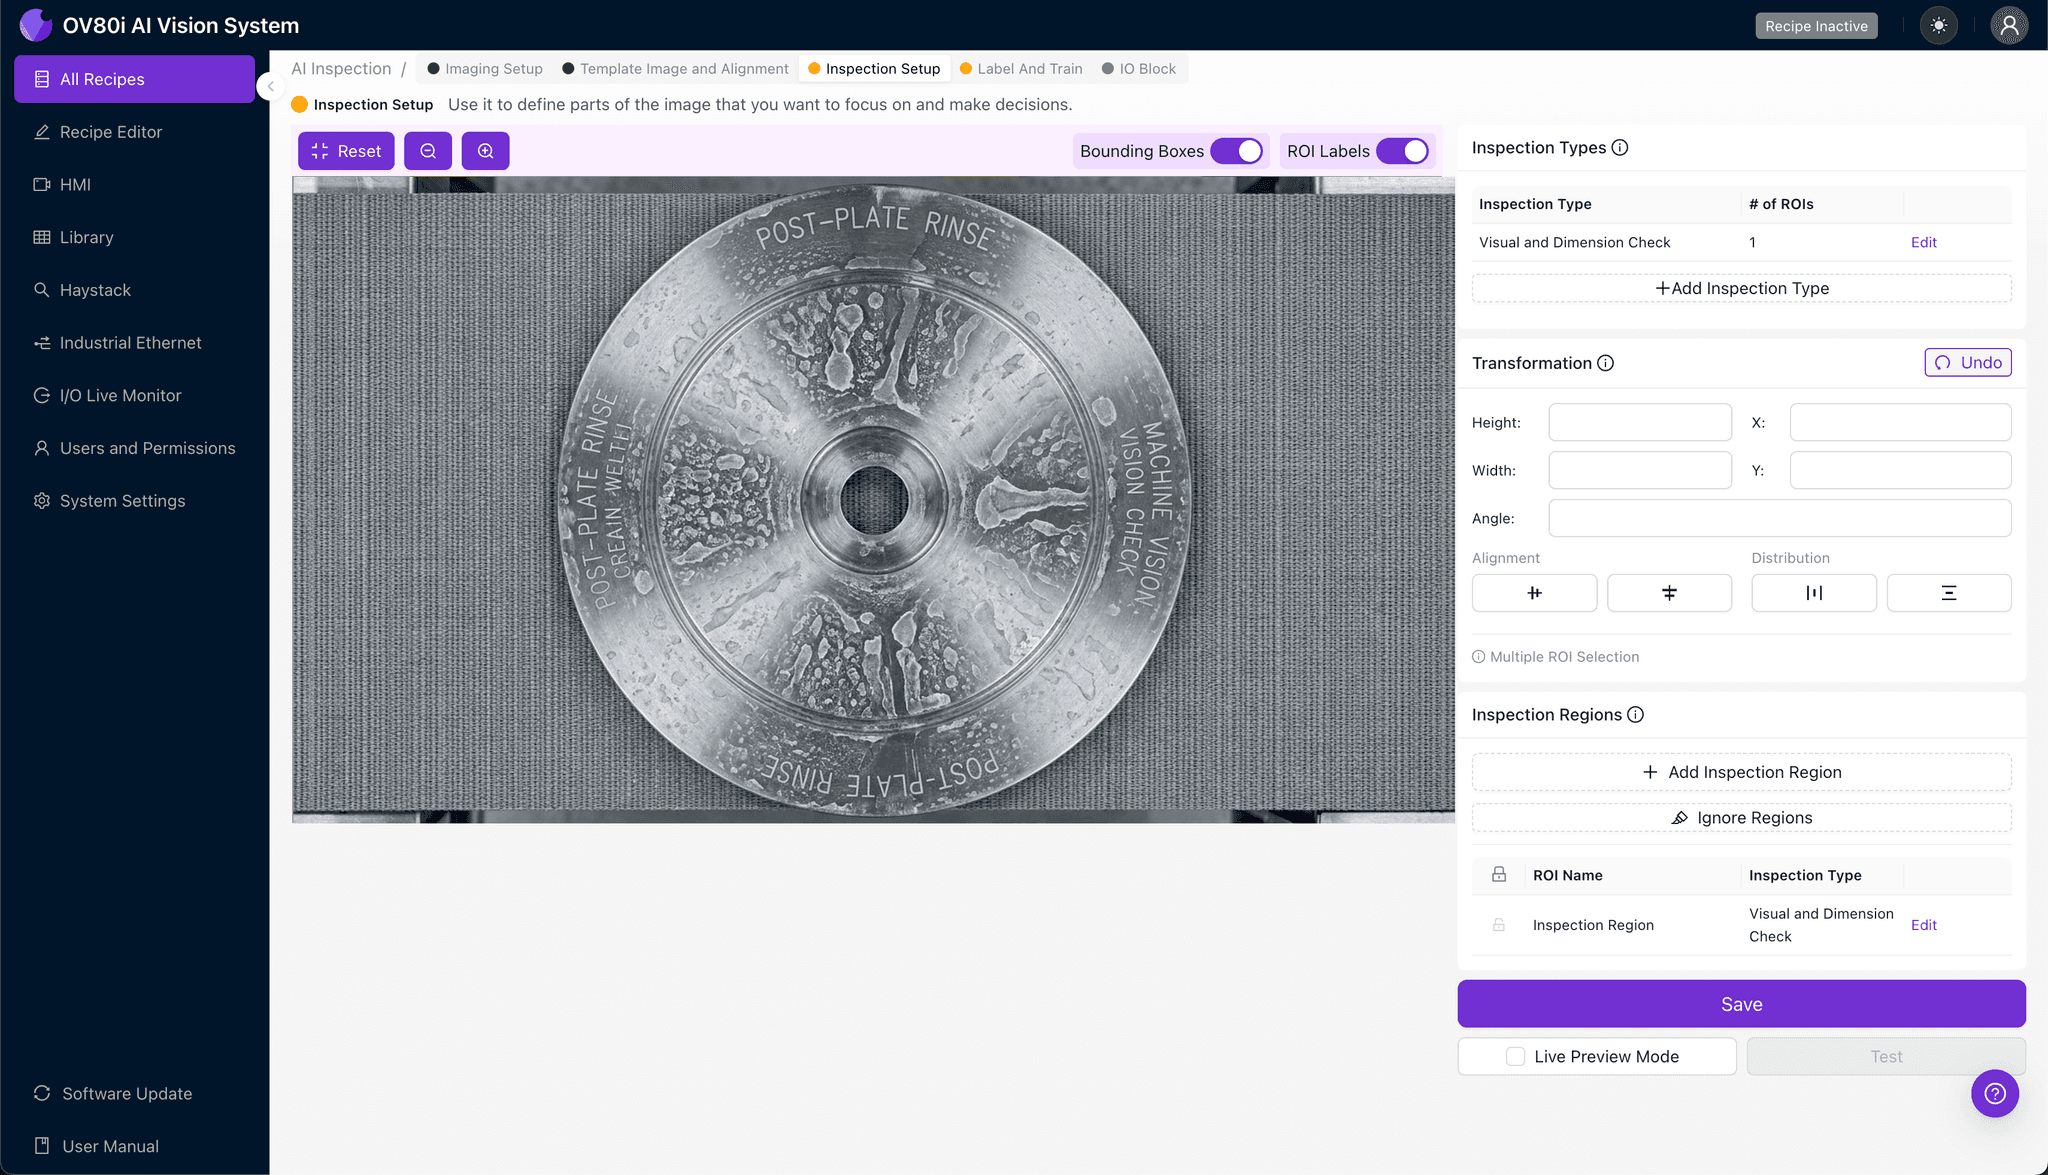Click the purple Save button

(x=1741, y=1004)
